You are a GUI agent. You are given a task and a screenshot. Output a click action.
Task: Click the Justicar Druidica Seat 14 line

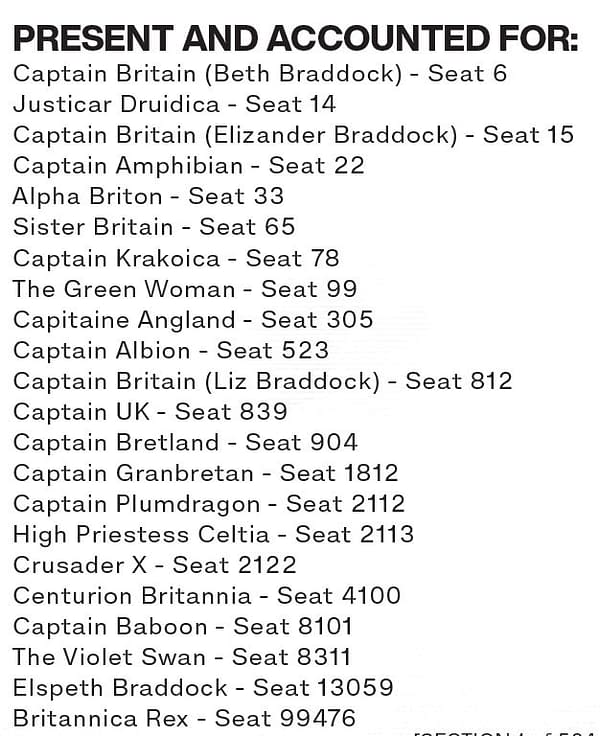point(175,104)
